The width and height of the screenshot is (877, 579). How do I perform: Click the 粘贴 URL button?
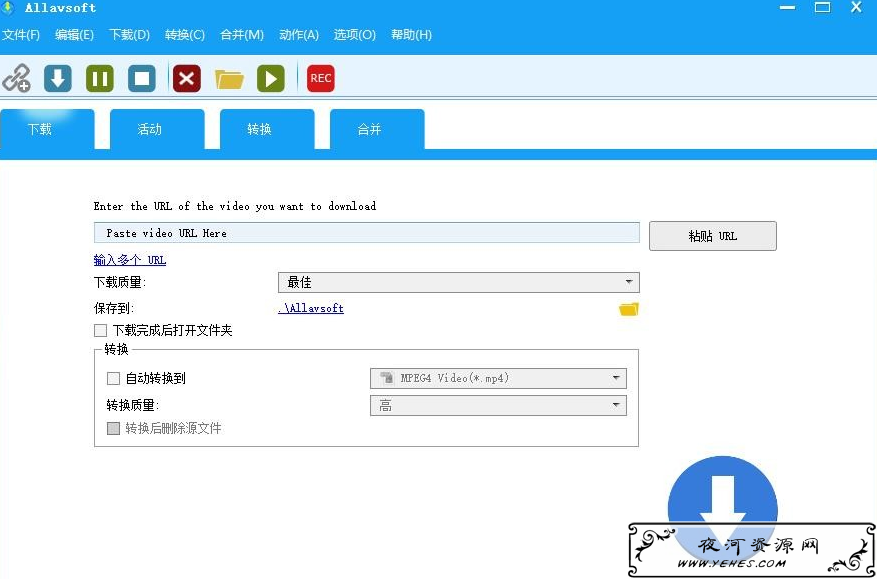coord(713,236)
